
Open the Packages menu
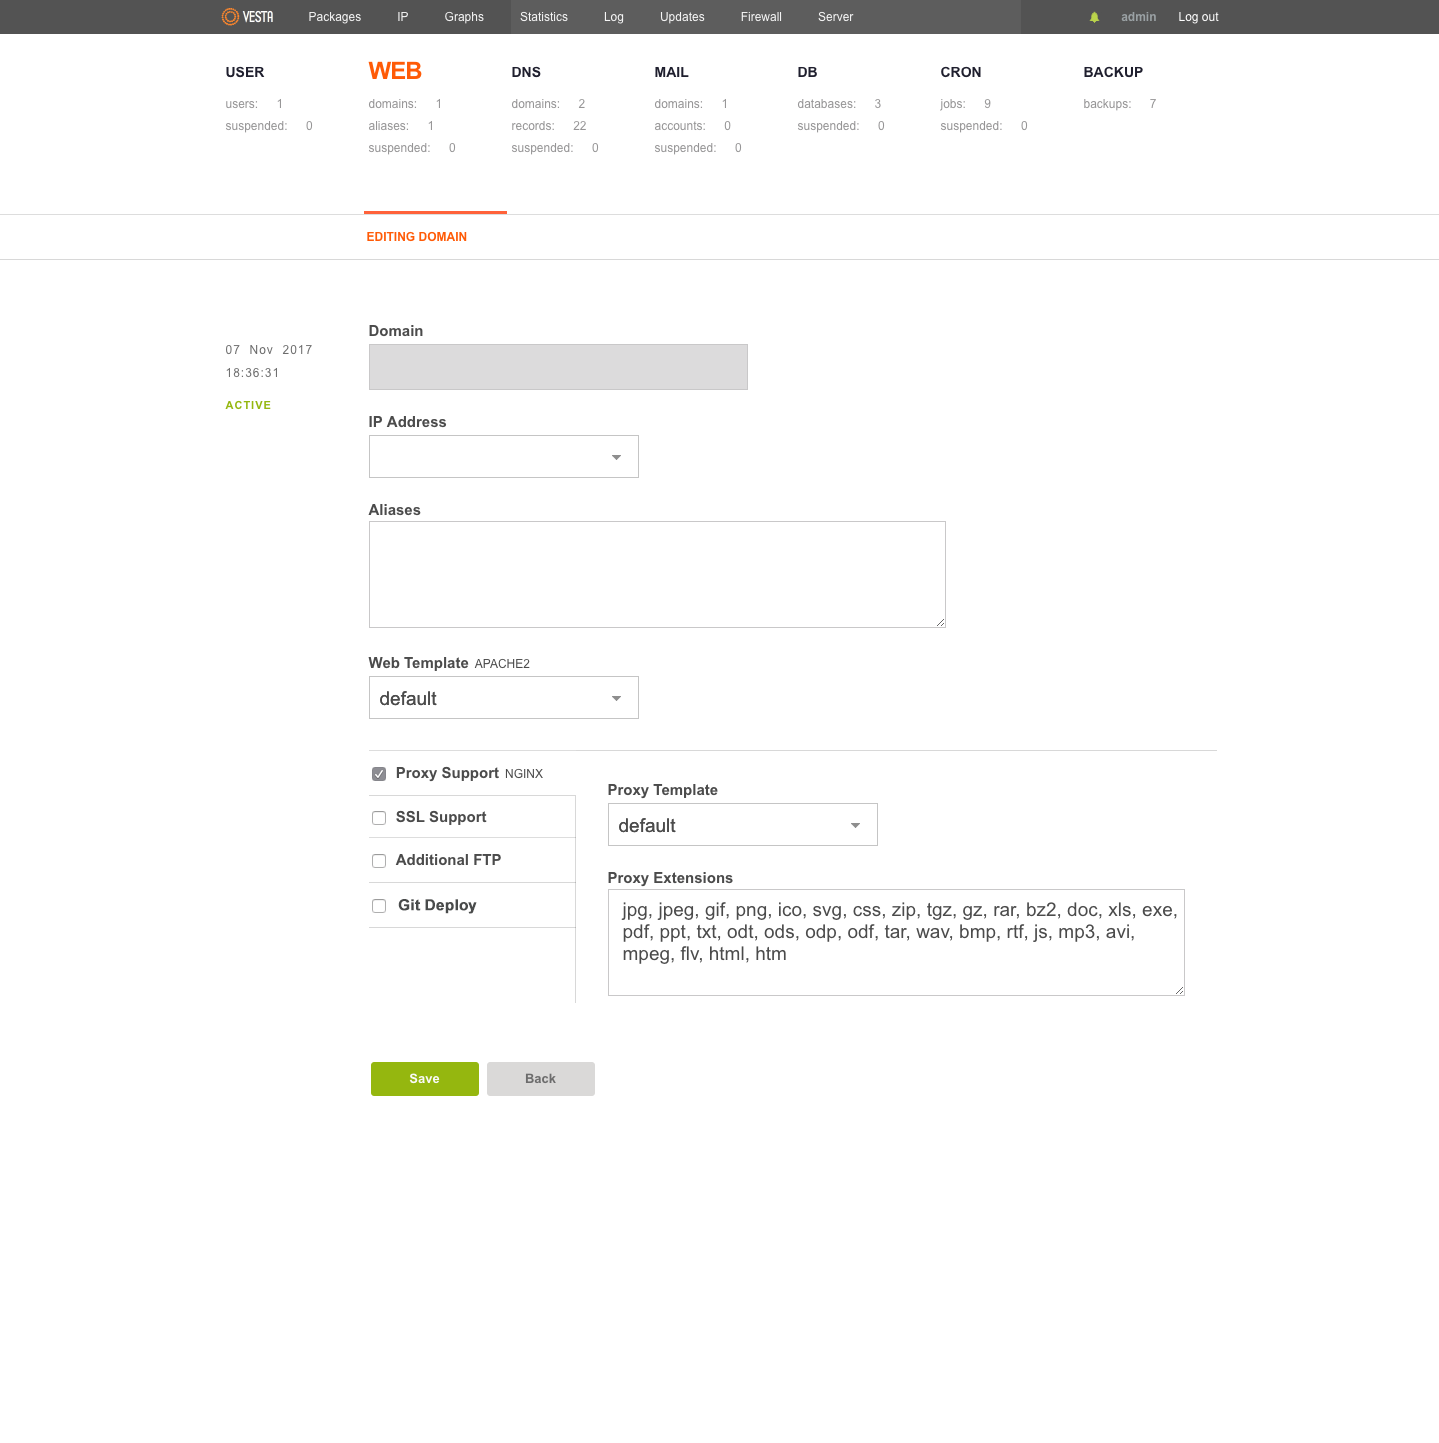334,16
